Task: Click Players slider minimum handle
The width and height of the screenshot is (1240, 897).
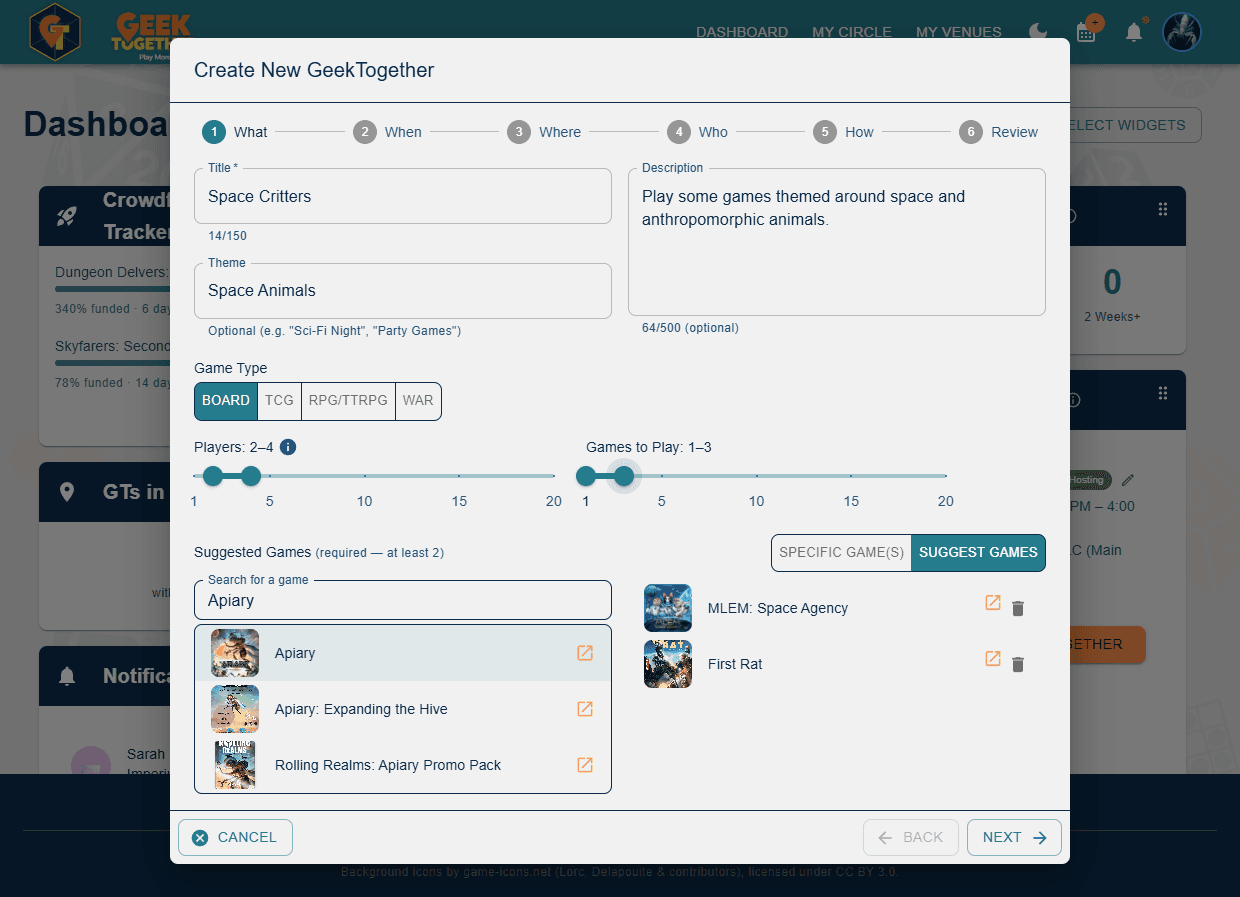Action: pyautogui.click(x=212, y=476)
